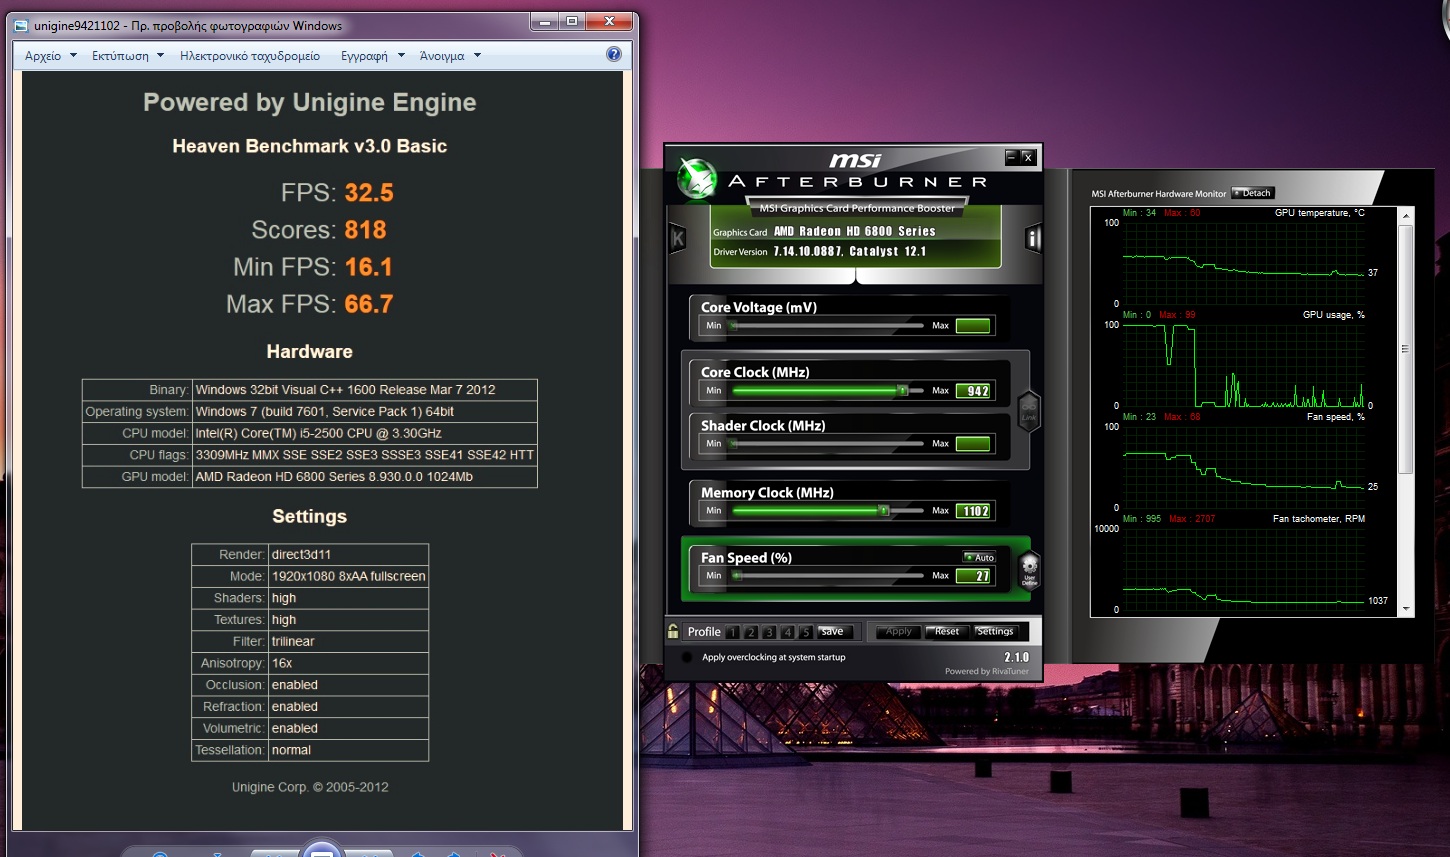Open the Εγγραφή burn dropdown

point(372,56)
